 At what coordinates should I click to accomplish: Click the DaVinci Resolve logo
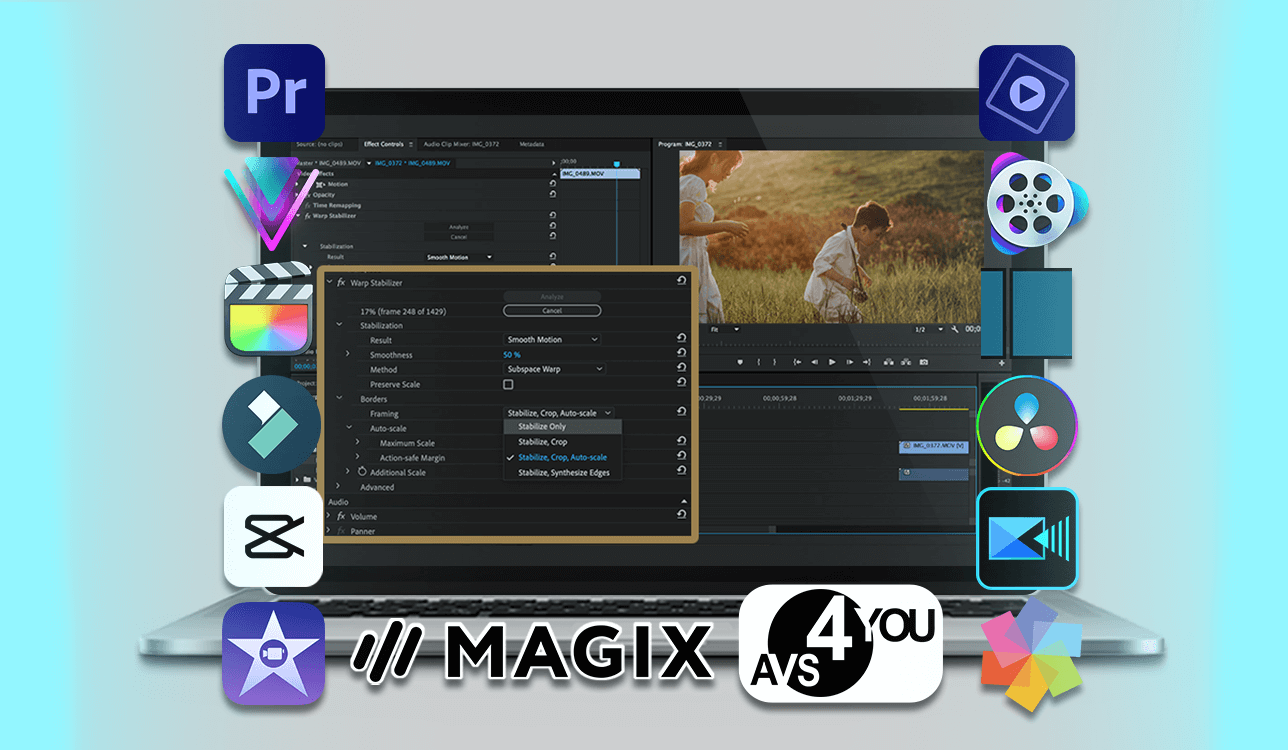click(x=1026, y=426)
